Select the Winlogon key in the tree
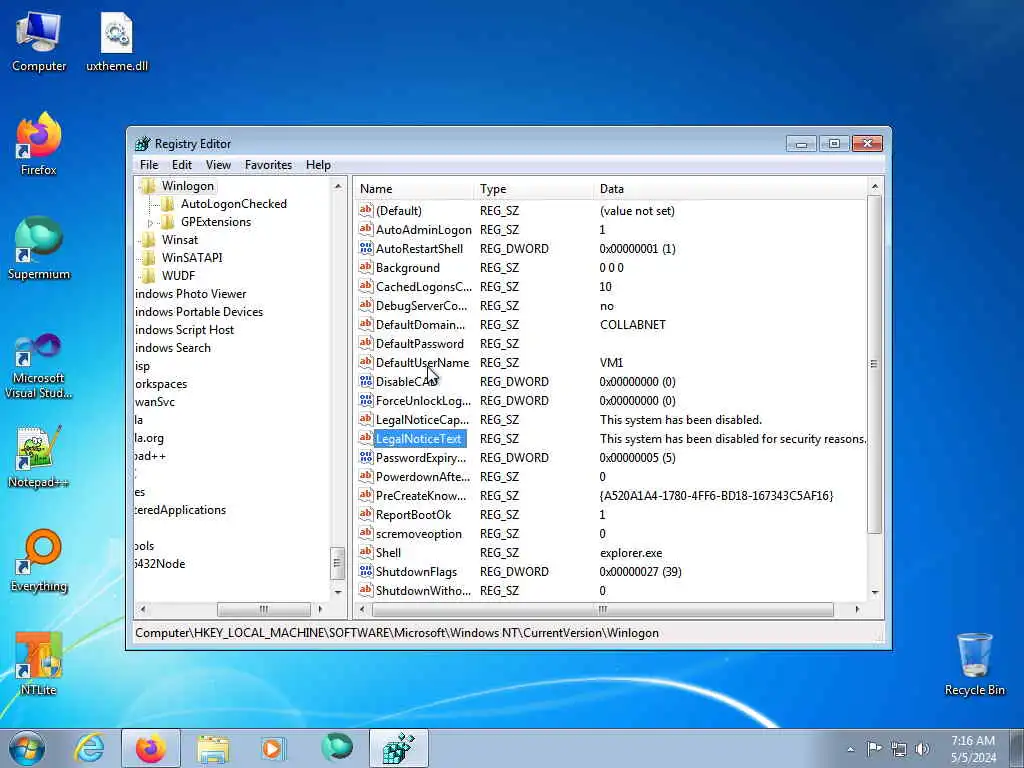Screen dimensions: 1024x768 pyautogui.click(x=187, y=185)
